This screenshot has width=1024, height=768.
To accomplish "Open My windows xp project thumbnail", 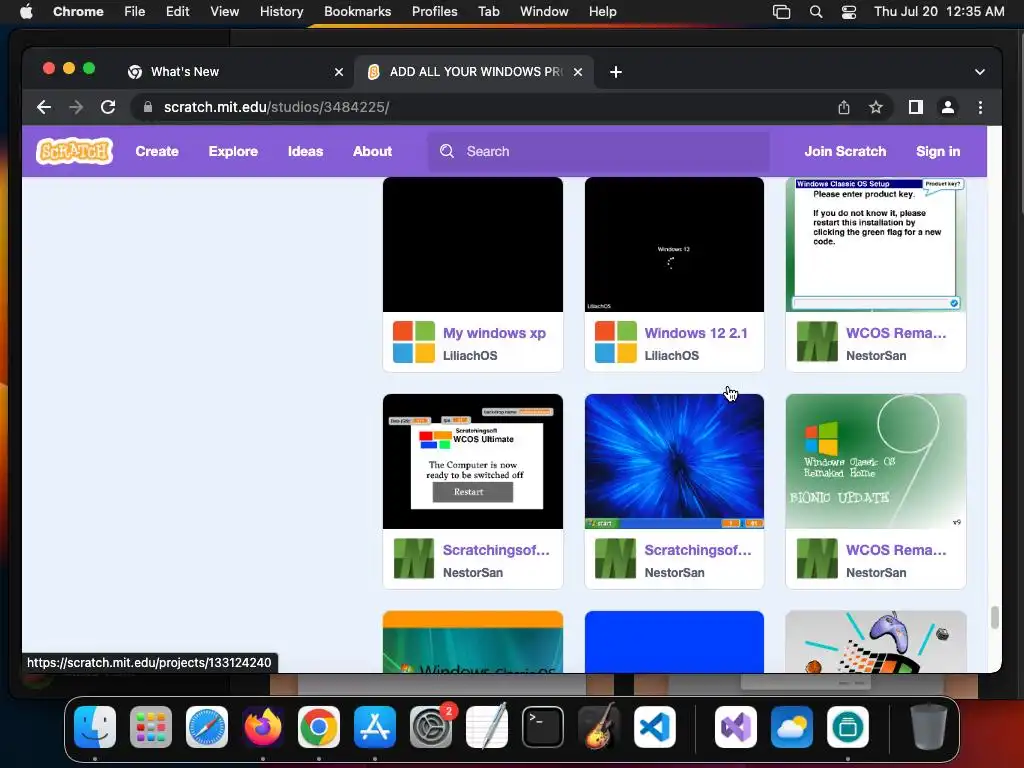I will (473, 244).
